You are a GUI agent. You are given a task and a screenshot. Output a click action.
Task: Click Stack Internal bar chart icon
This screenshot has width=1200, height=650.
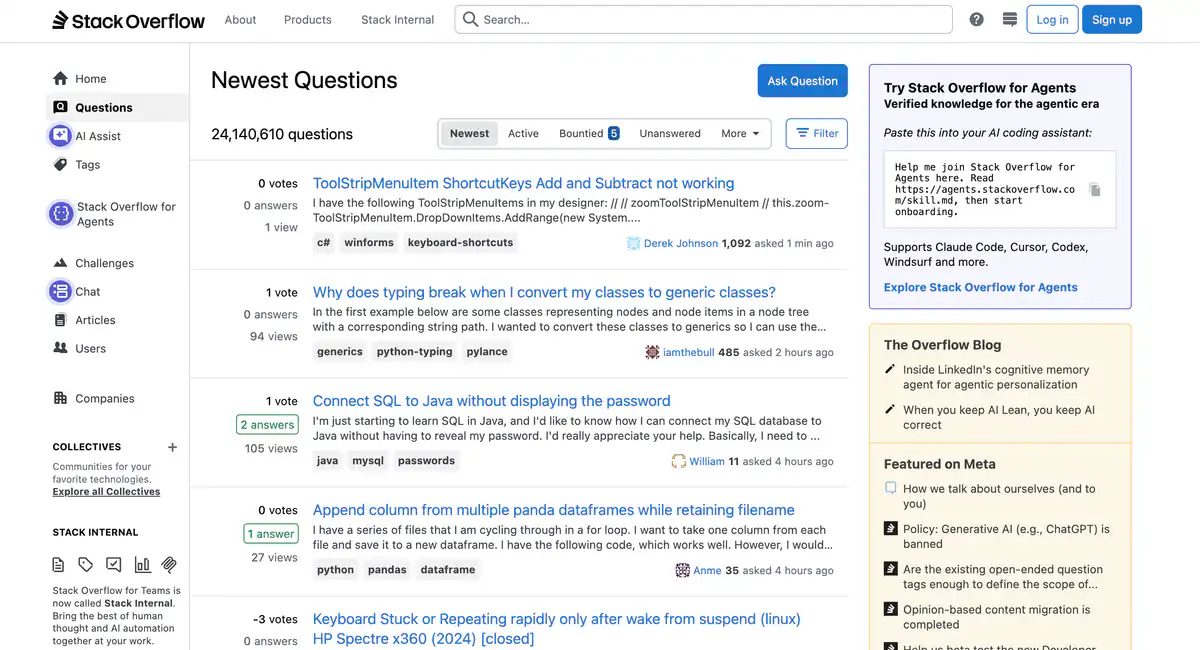pos(142,564)
